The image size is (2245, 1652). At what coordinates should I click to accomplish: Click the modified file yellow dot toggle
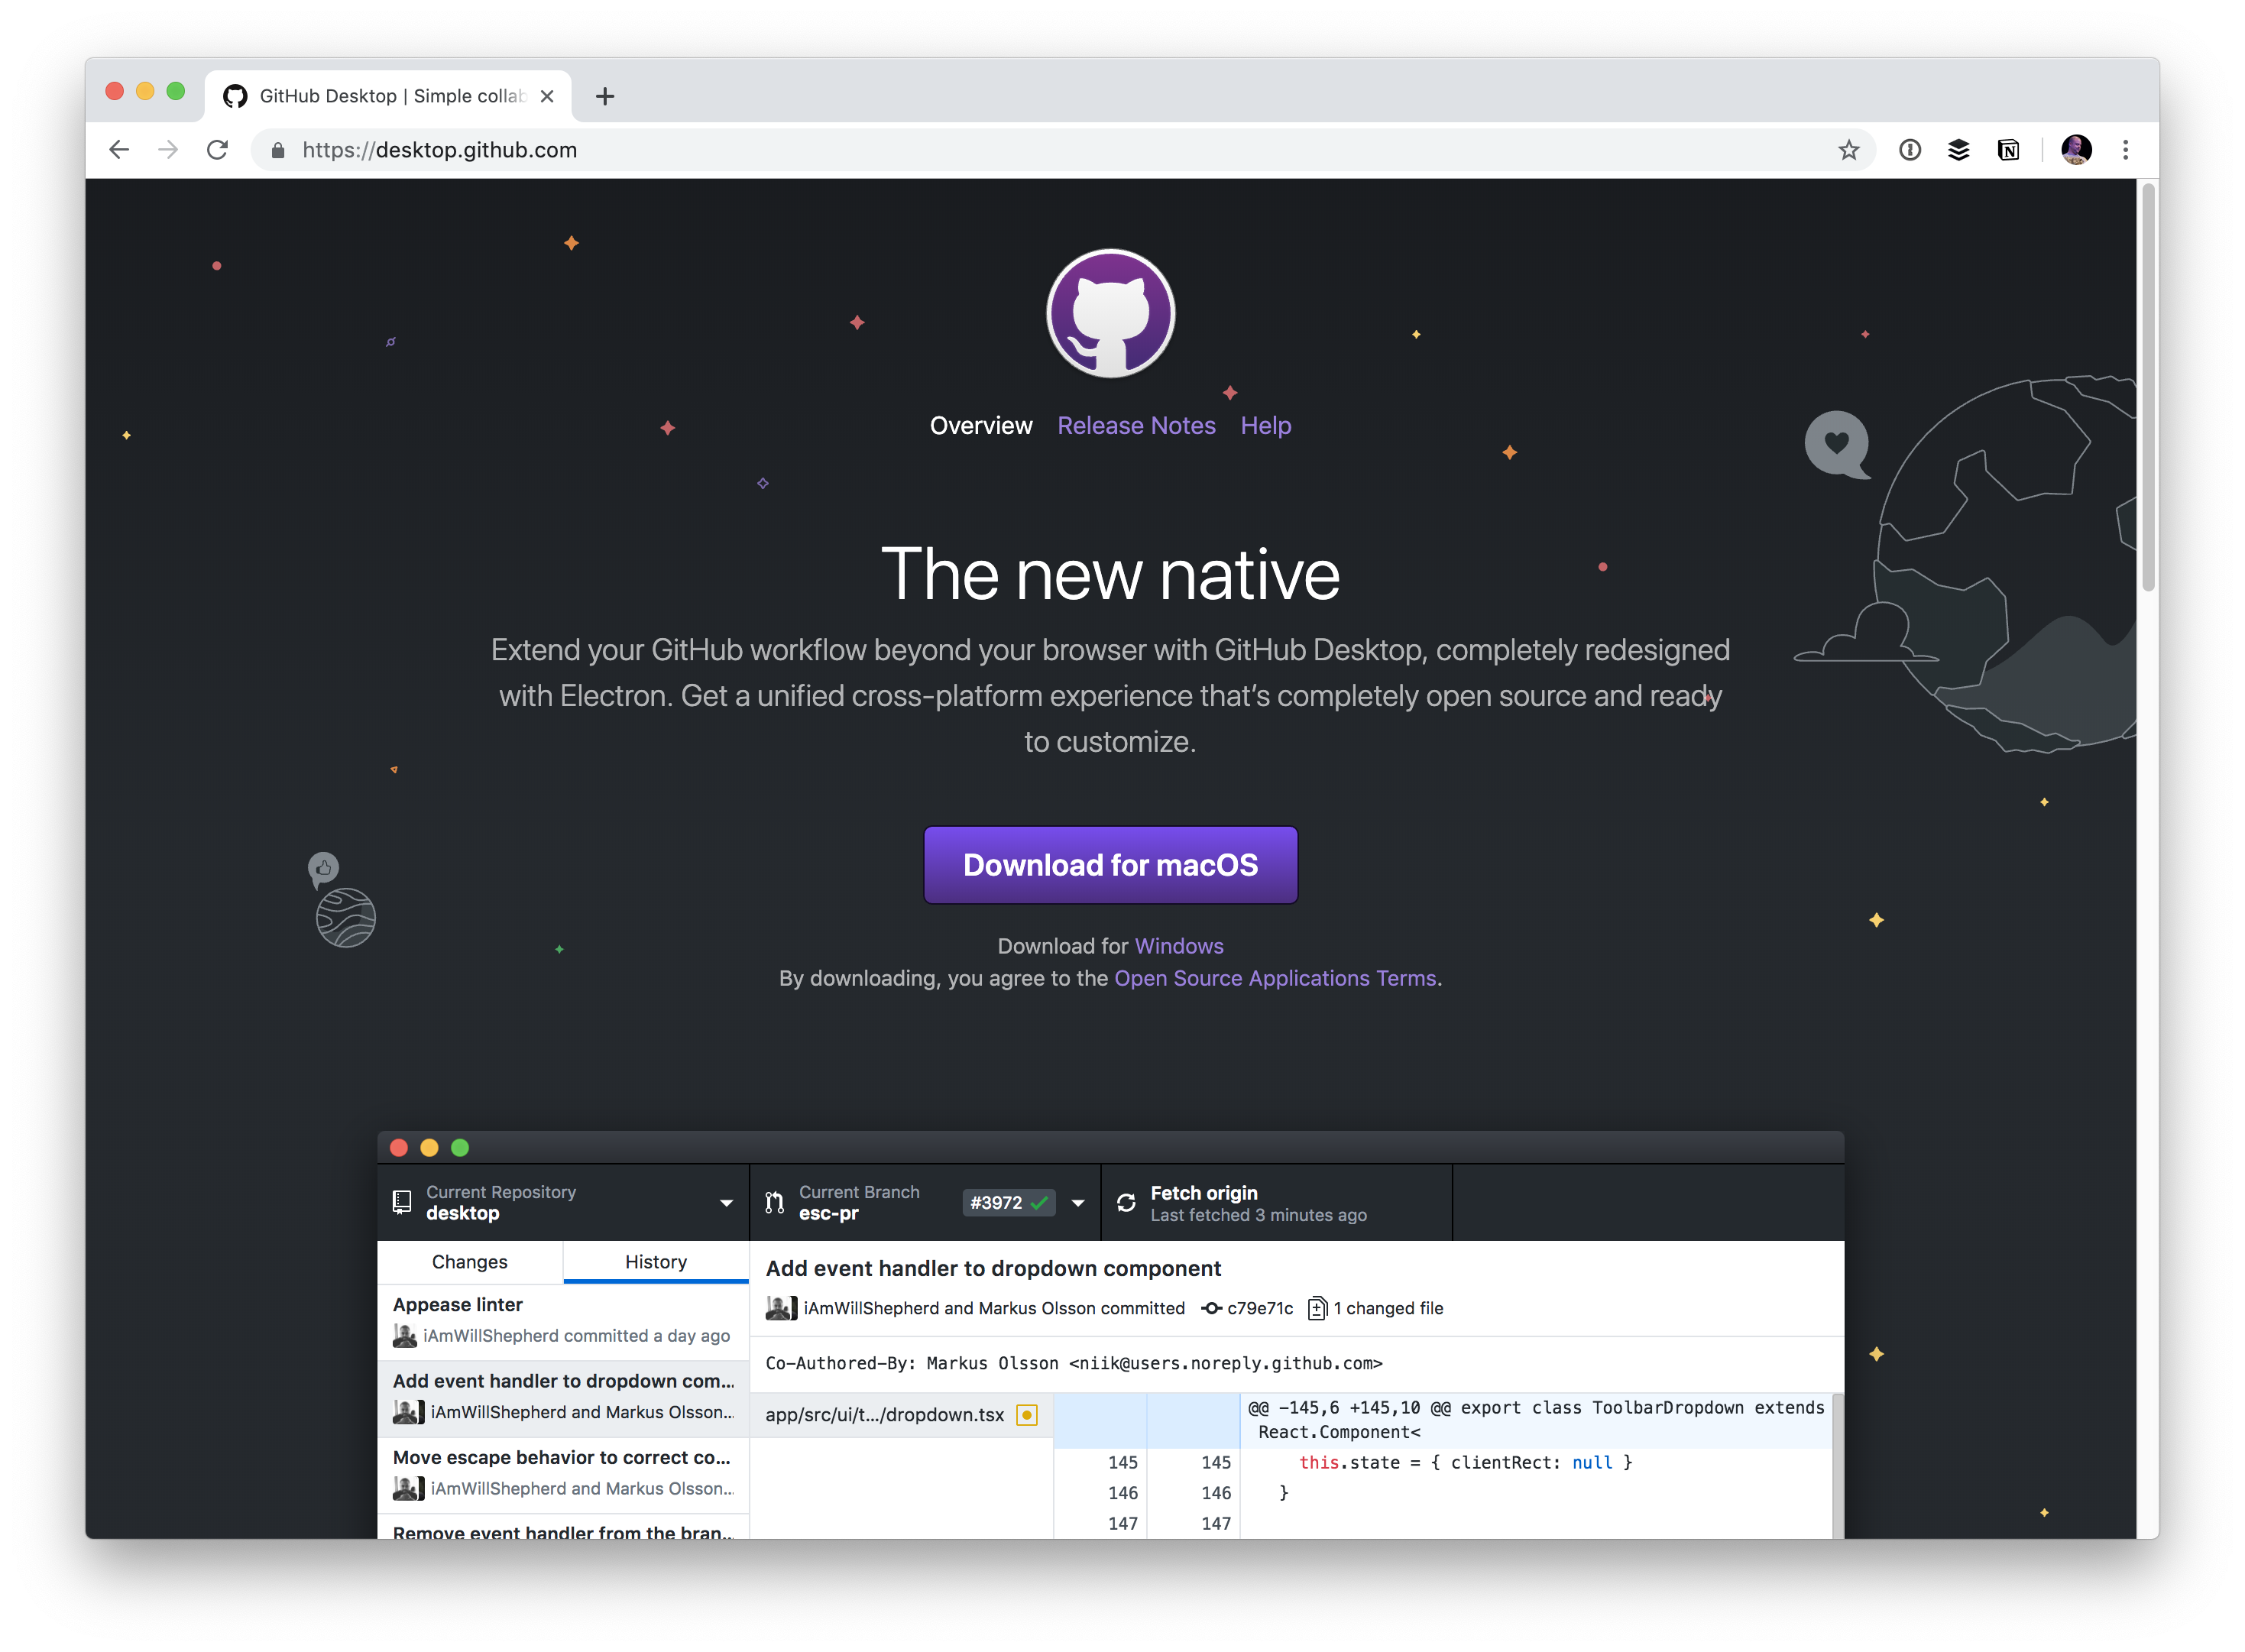[x=1032, y=1414]
